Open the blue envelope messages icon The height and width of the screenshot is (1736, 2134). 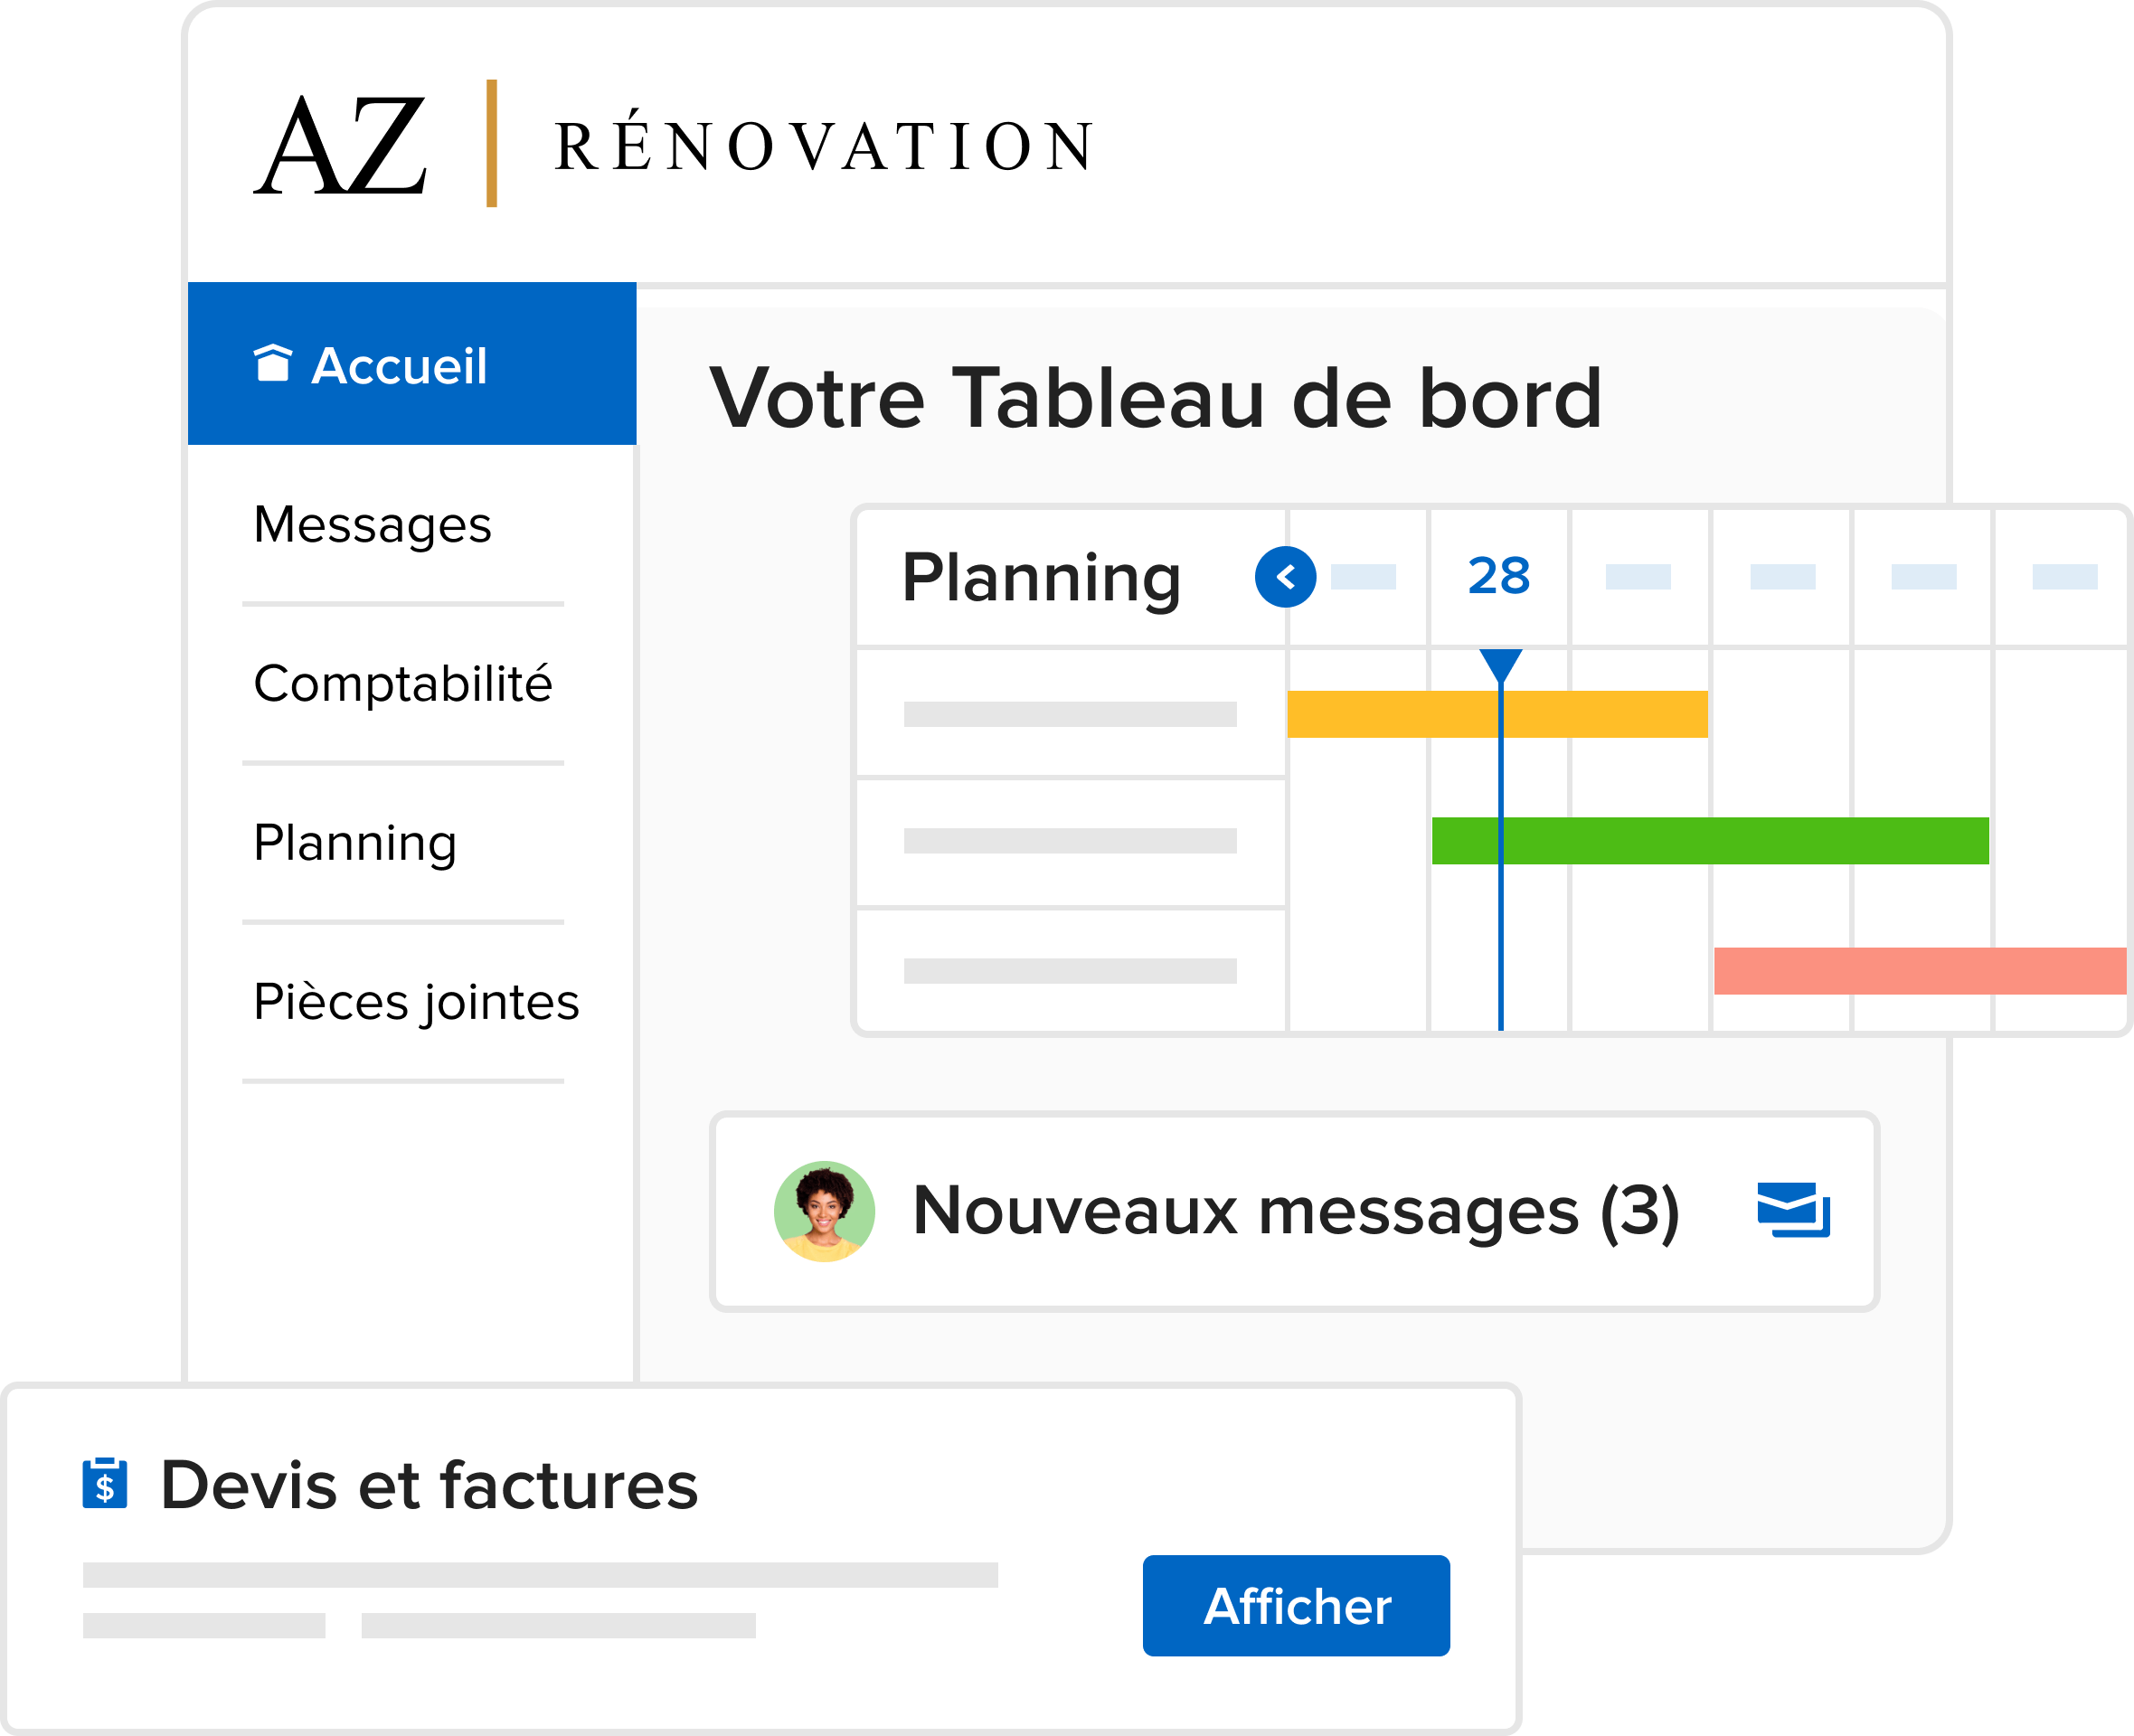coord(1793,1210)
